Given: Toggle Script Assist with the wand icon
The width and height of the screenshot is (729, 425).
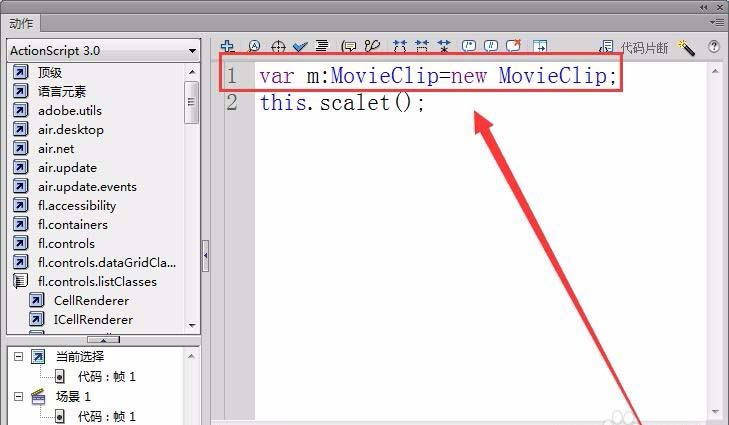Looking at the screenshot, I should click(x=686, y=47).
